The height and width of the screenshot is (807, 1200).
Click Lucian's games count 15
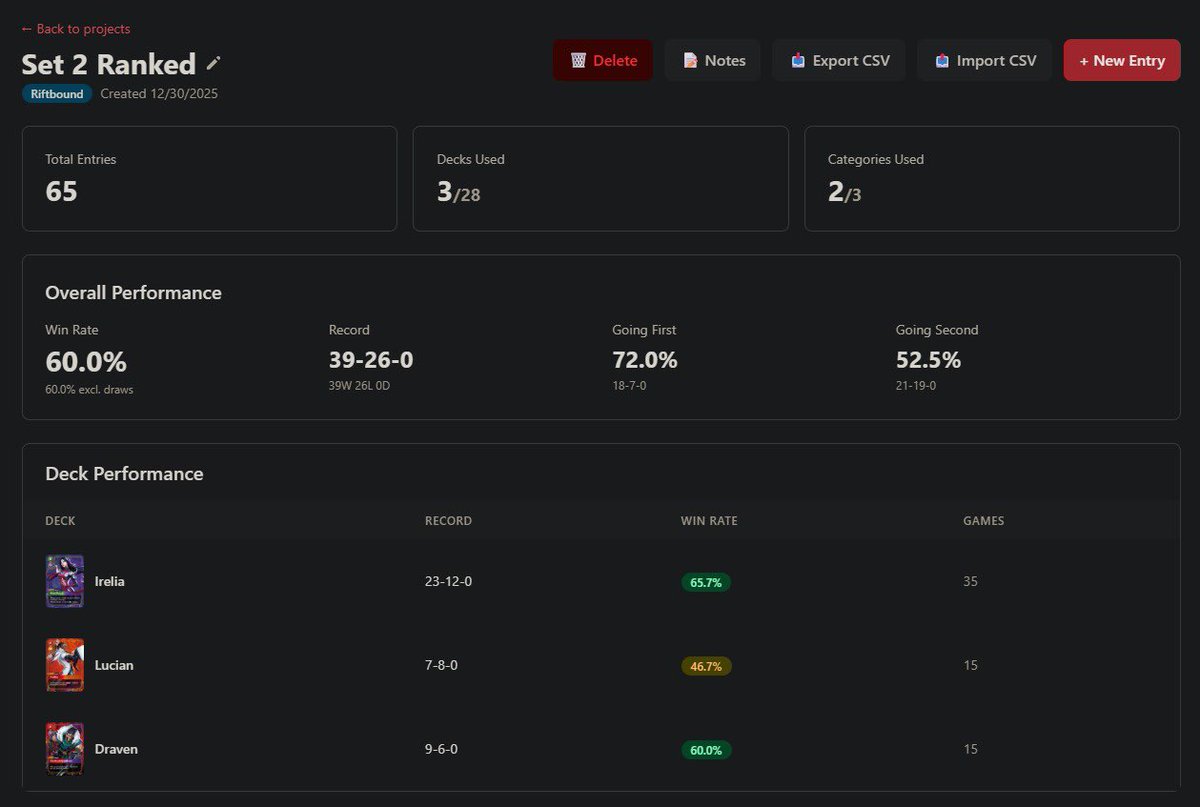(x=970, y=665)
